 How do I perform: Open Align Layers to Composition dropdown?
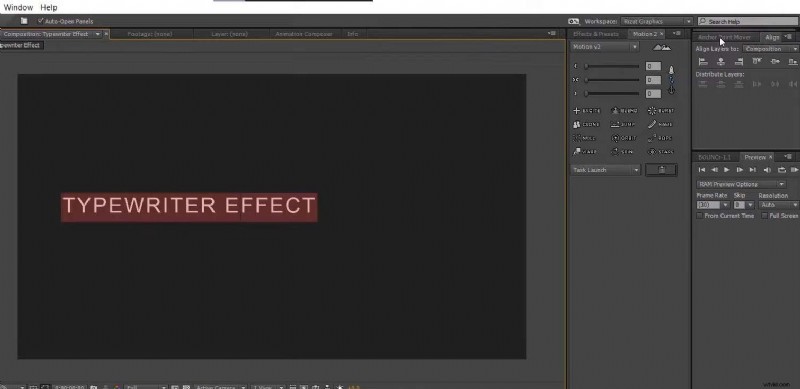771,49
